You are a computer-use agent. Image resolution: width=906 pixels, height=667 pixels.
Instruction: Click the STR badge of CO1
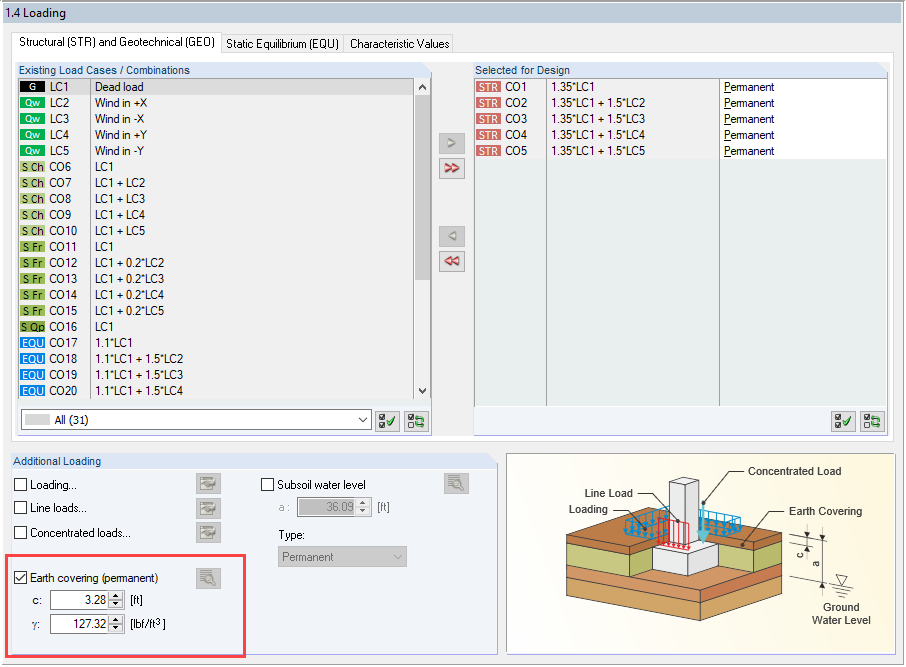pyautogui.click(x=488, y=87)
